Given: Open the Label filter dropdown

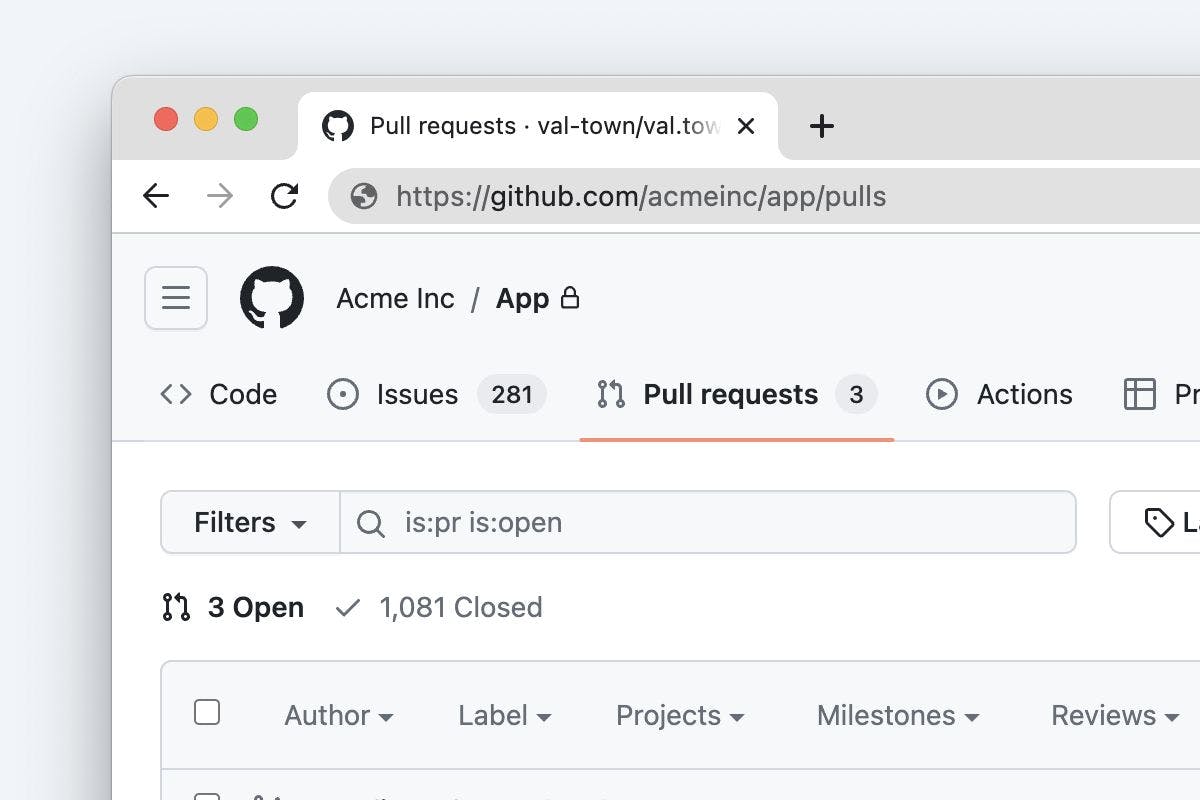Looking at the screenshot, I should [504, 716].
